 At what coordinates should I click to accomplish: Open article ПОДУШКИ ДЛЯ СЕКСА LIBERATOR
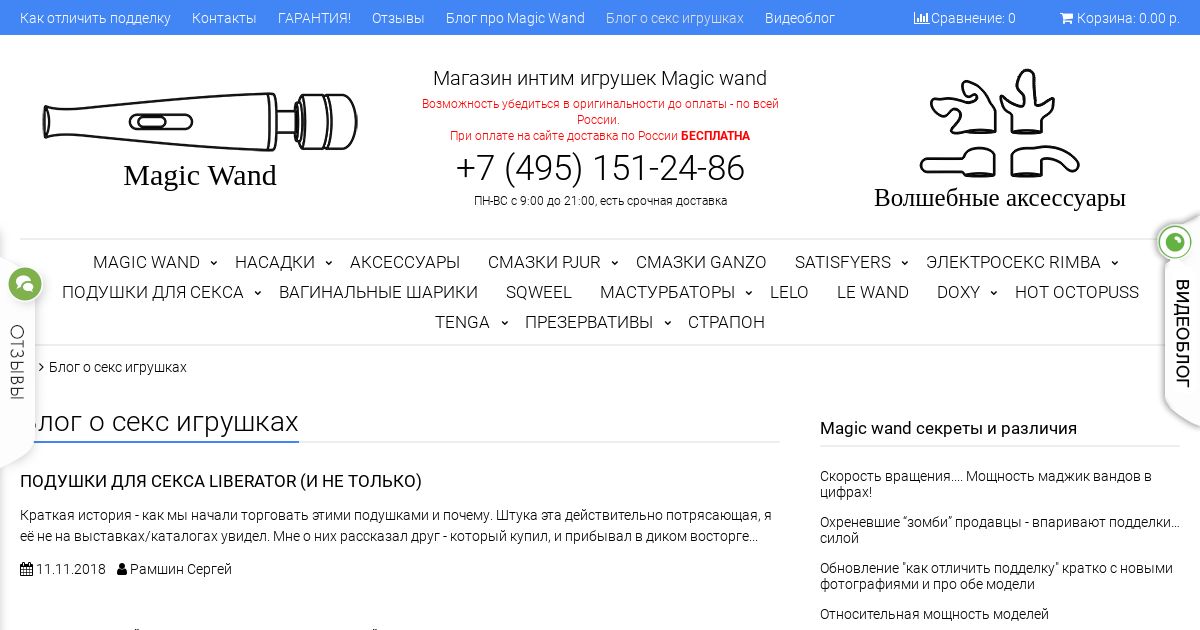tap(221, 481)
